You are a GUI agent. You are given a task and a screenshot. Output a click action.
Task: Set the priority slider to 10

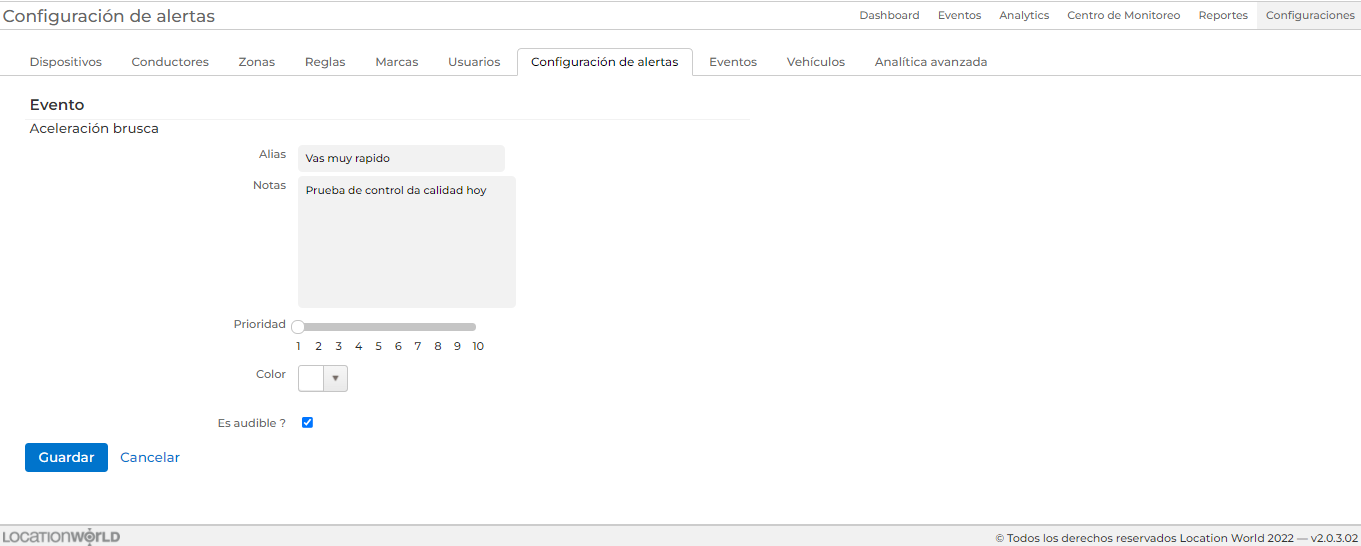click(x=475, y=327)
